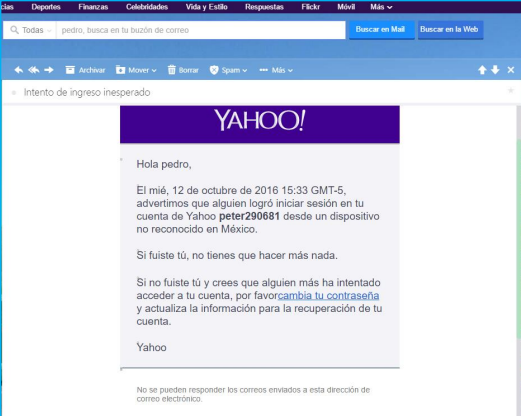521x416 pixels.
Task: Close the open message with X
Action: 511,70
